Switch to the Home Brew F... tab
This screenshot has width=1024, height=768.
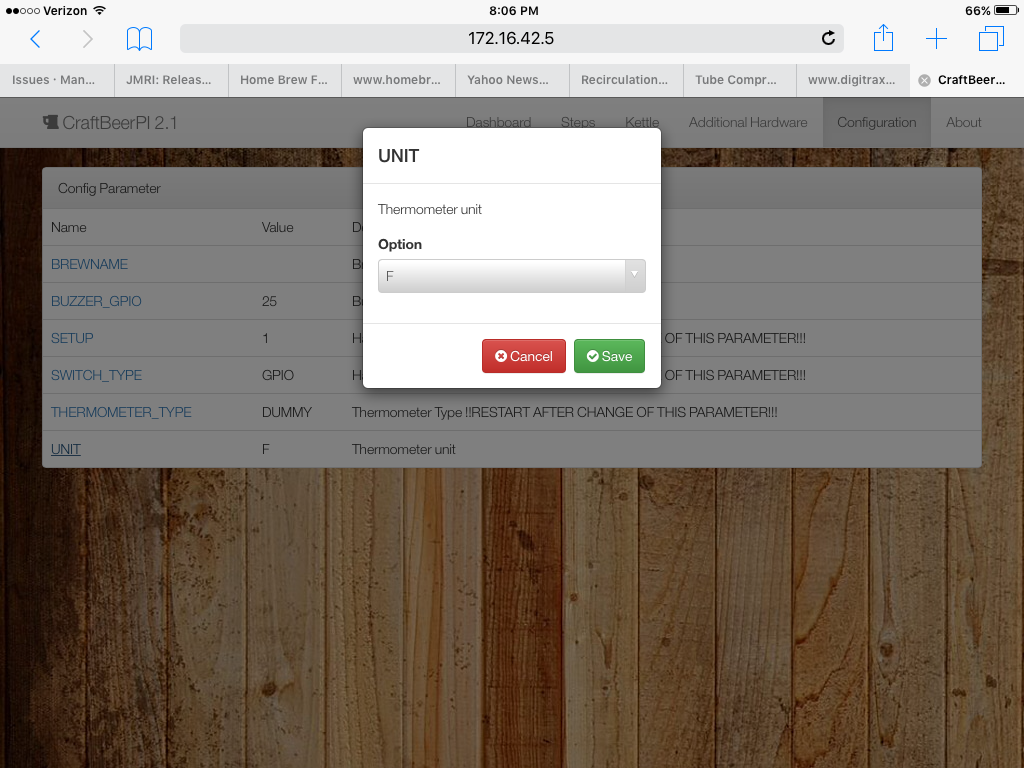[285, 80]
